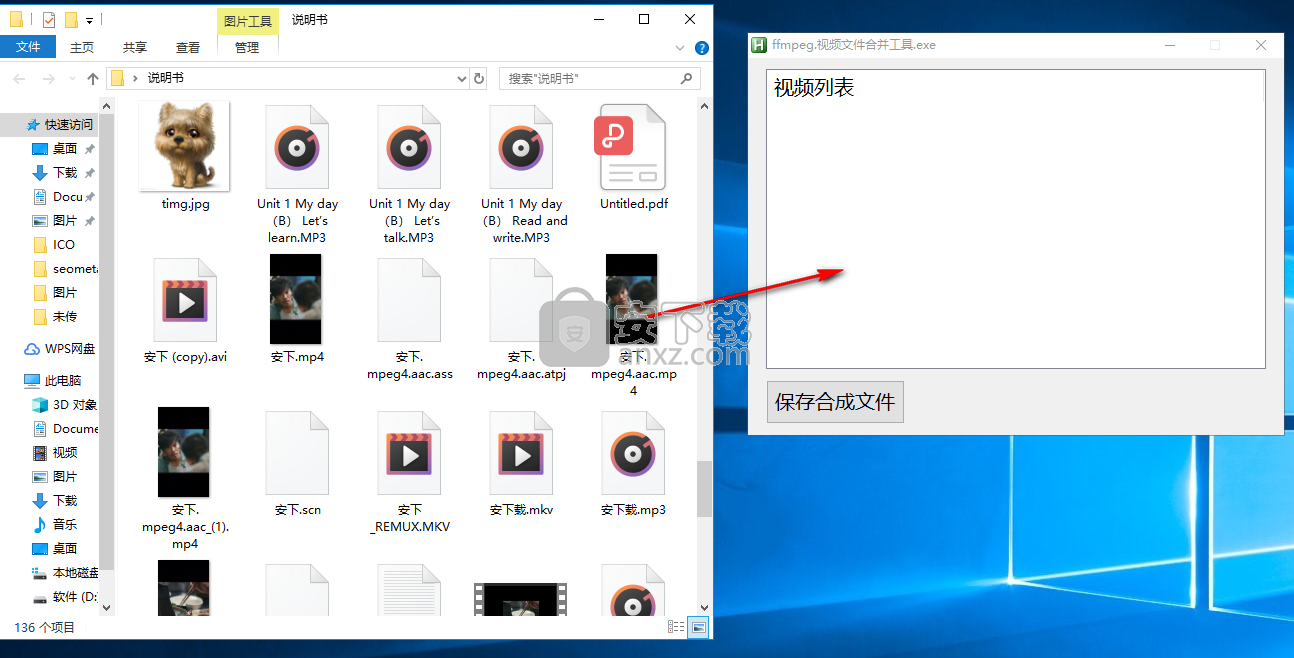Image resolution: width=1294 pixels, height=658 pixels.
Task: Open the 文件 menu tab
Action: tap(28, 47)
